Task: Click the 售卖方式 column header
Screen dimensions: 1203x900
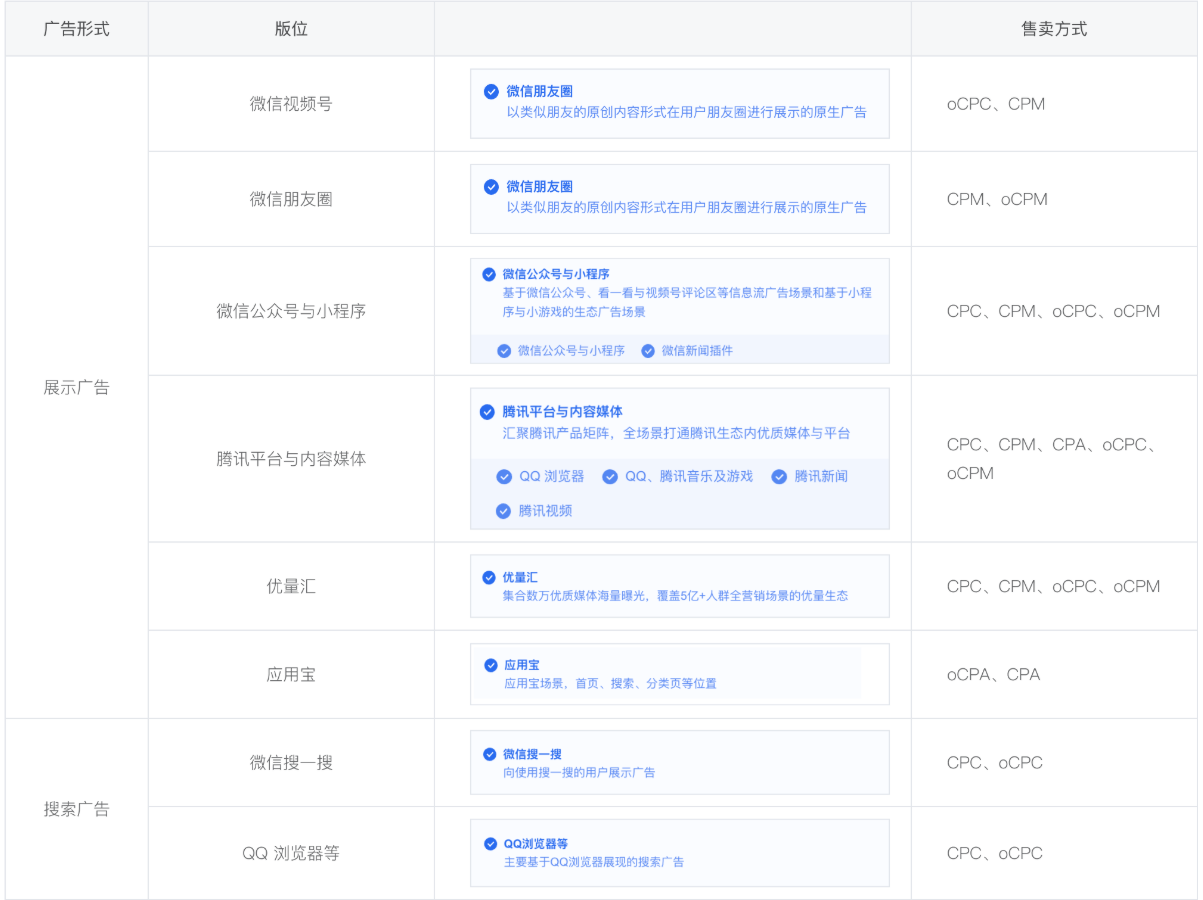Action: point(1053,28)
